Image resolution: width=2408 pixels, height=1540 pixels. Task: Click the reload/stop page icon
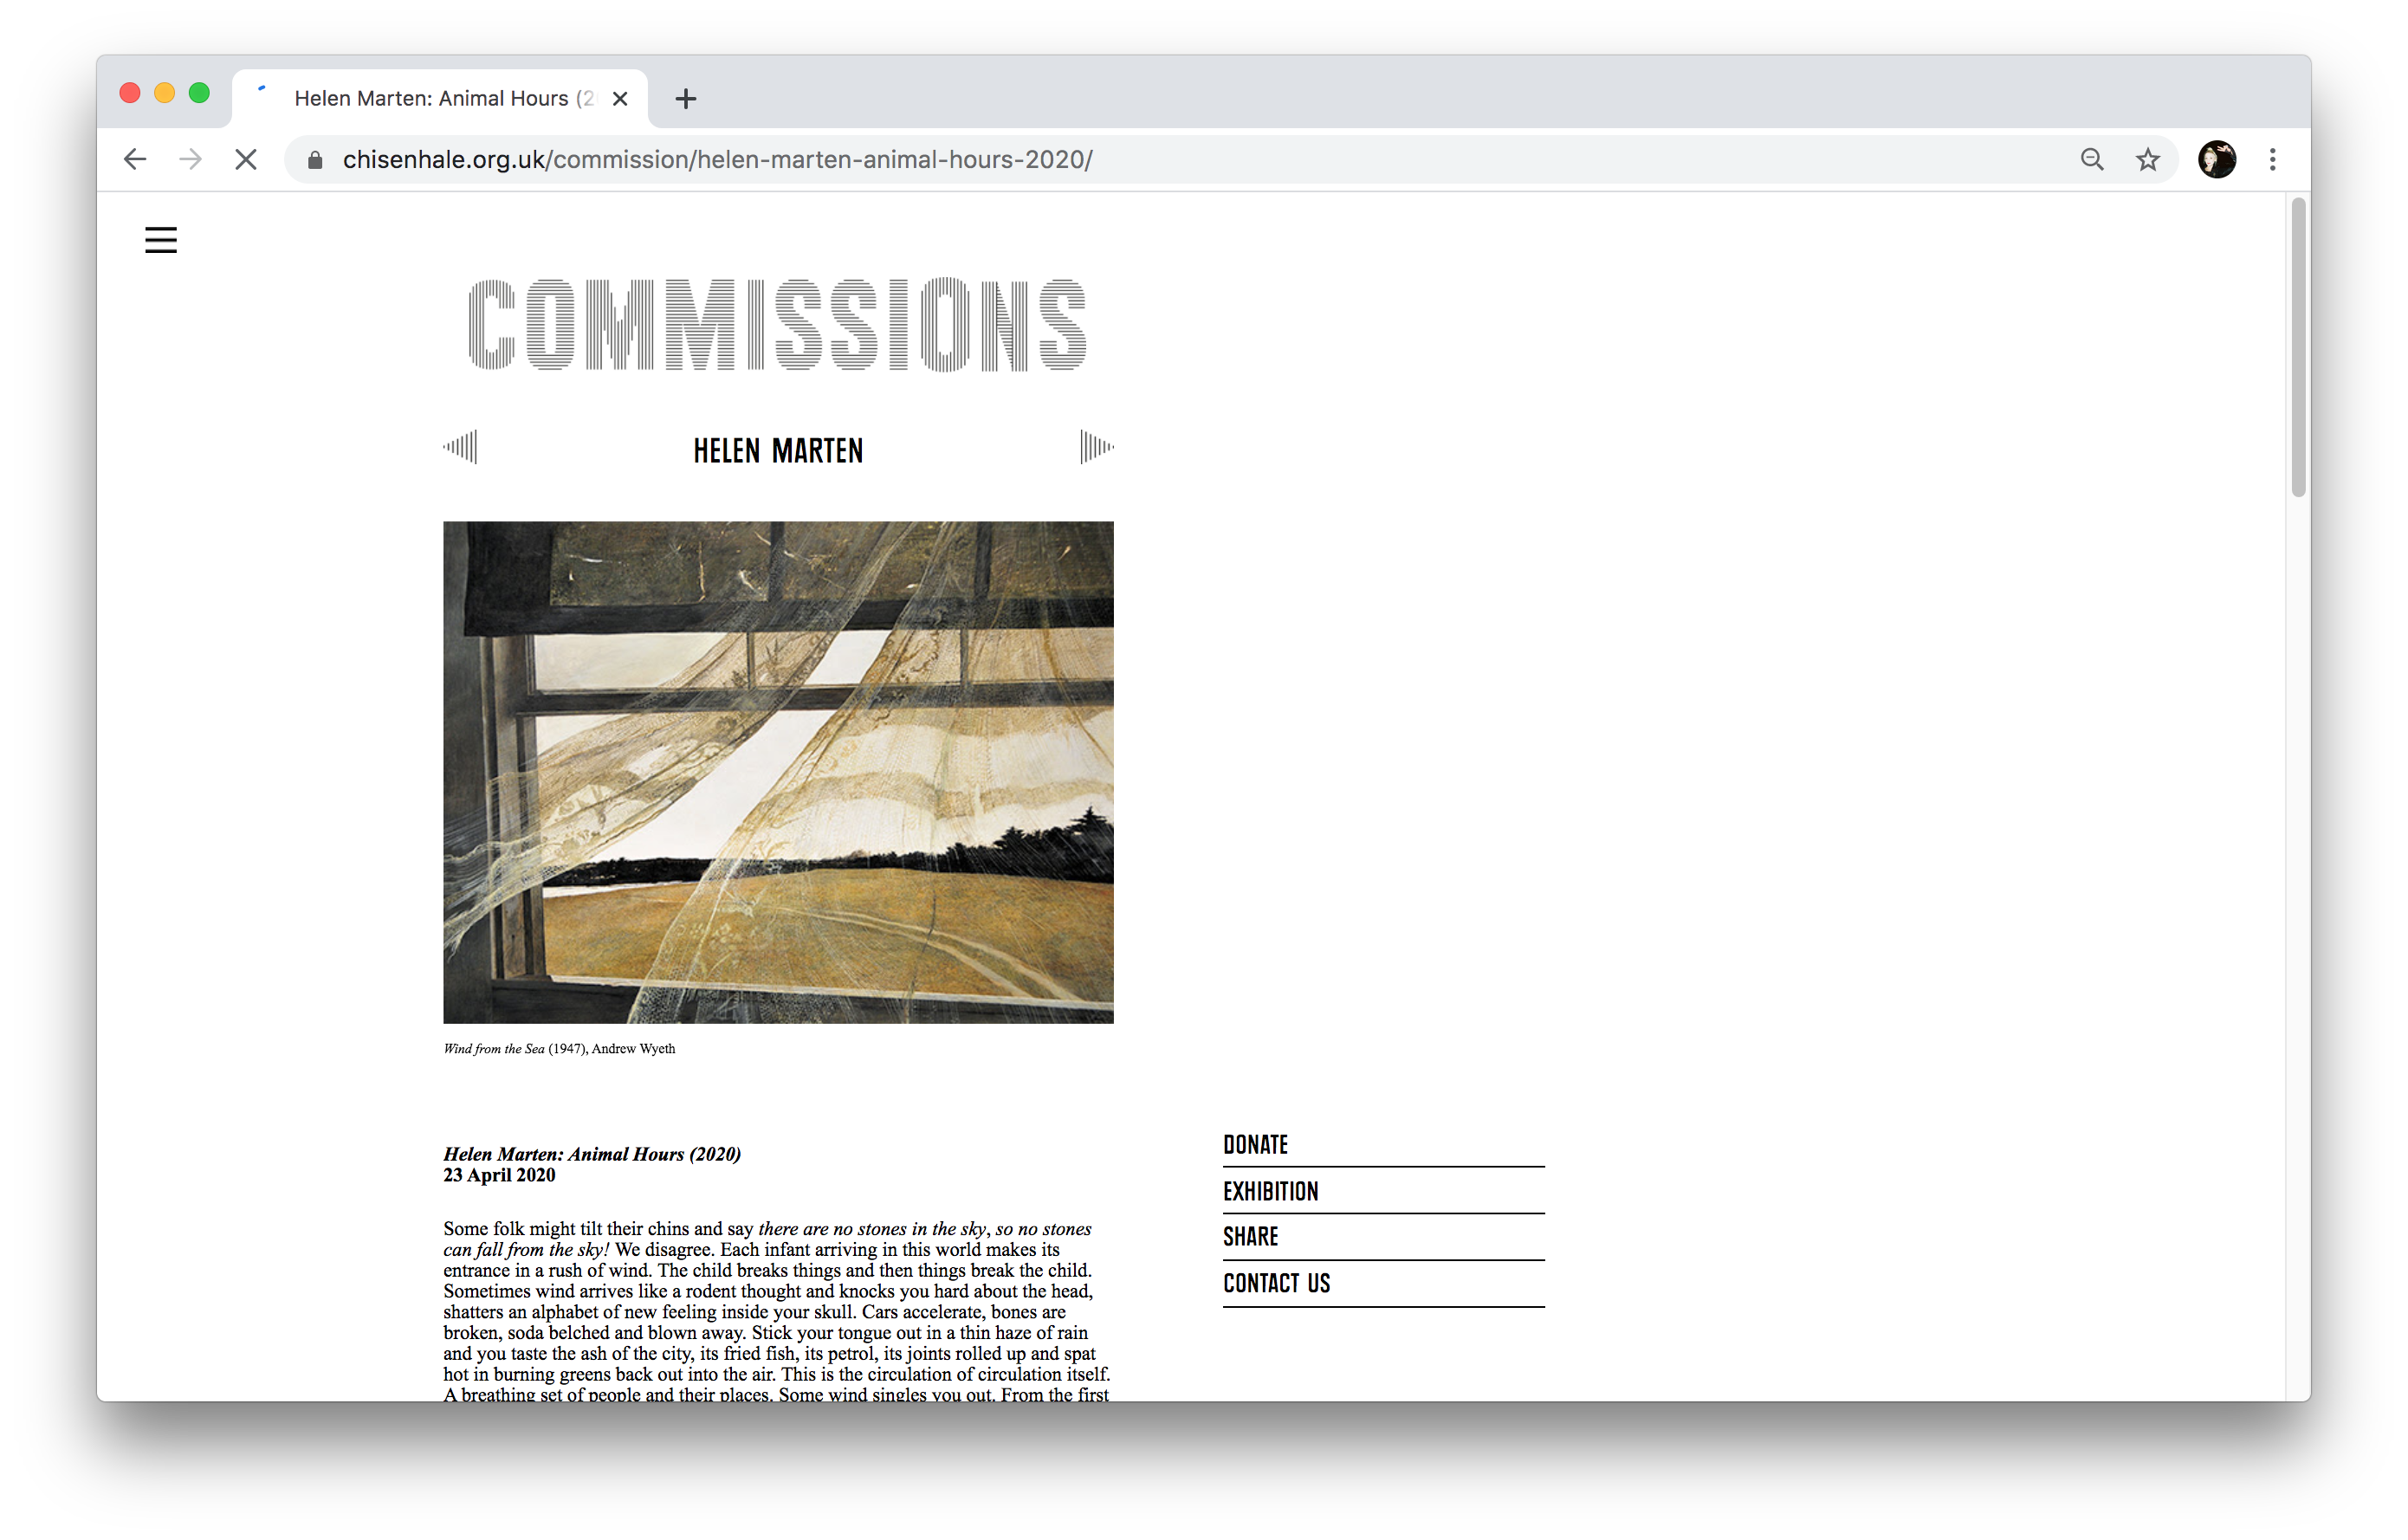246,159
